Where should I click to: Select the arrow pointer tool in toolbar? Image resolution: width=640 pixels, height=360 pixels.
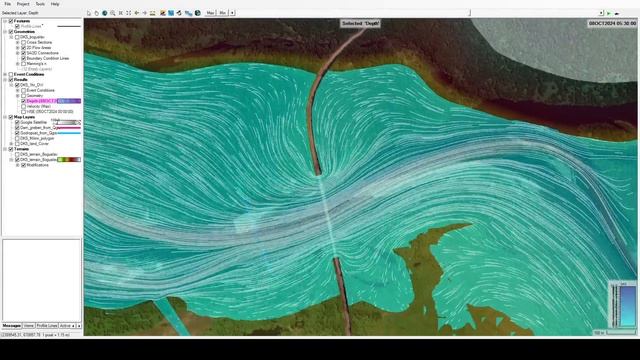pyautogui.click(x=89, y=13)
